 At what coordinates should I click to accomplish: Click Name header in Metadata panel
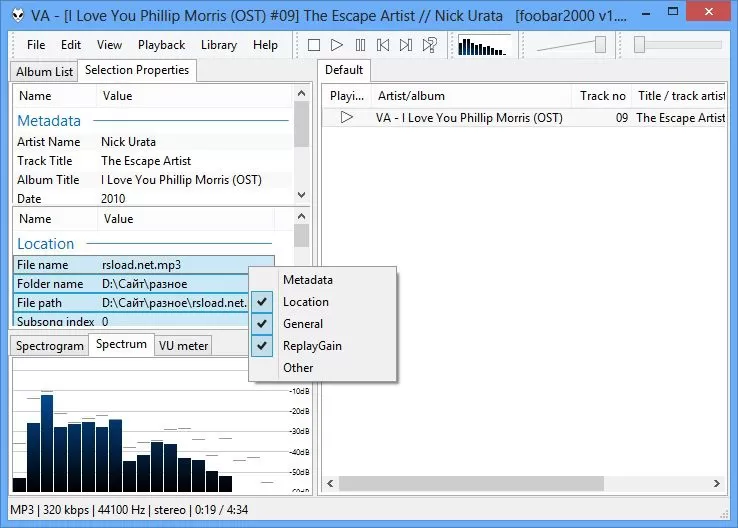coord(55,96)
